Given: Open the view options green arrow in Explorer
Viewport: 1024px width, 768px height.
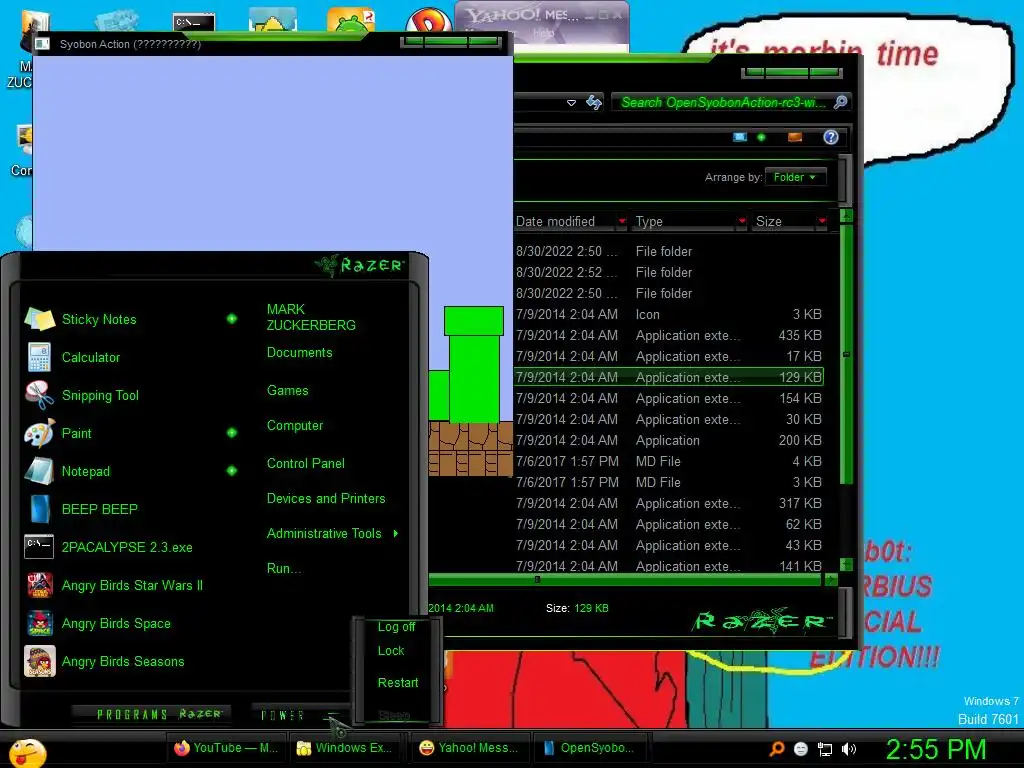Looking at the screenshot, I should (761, 137).
